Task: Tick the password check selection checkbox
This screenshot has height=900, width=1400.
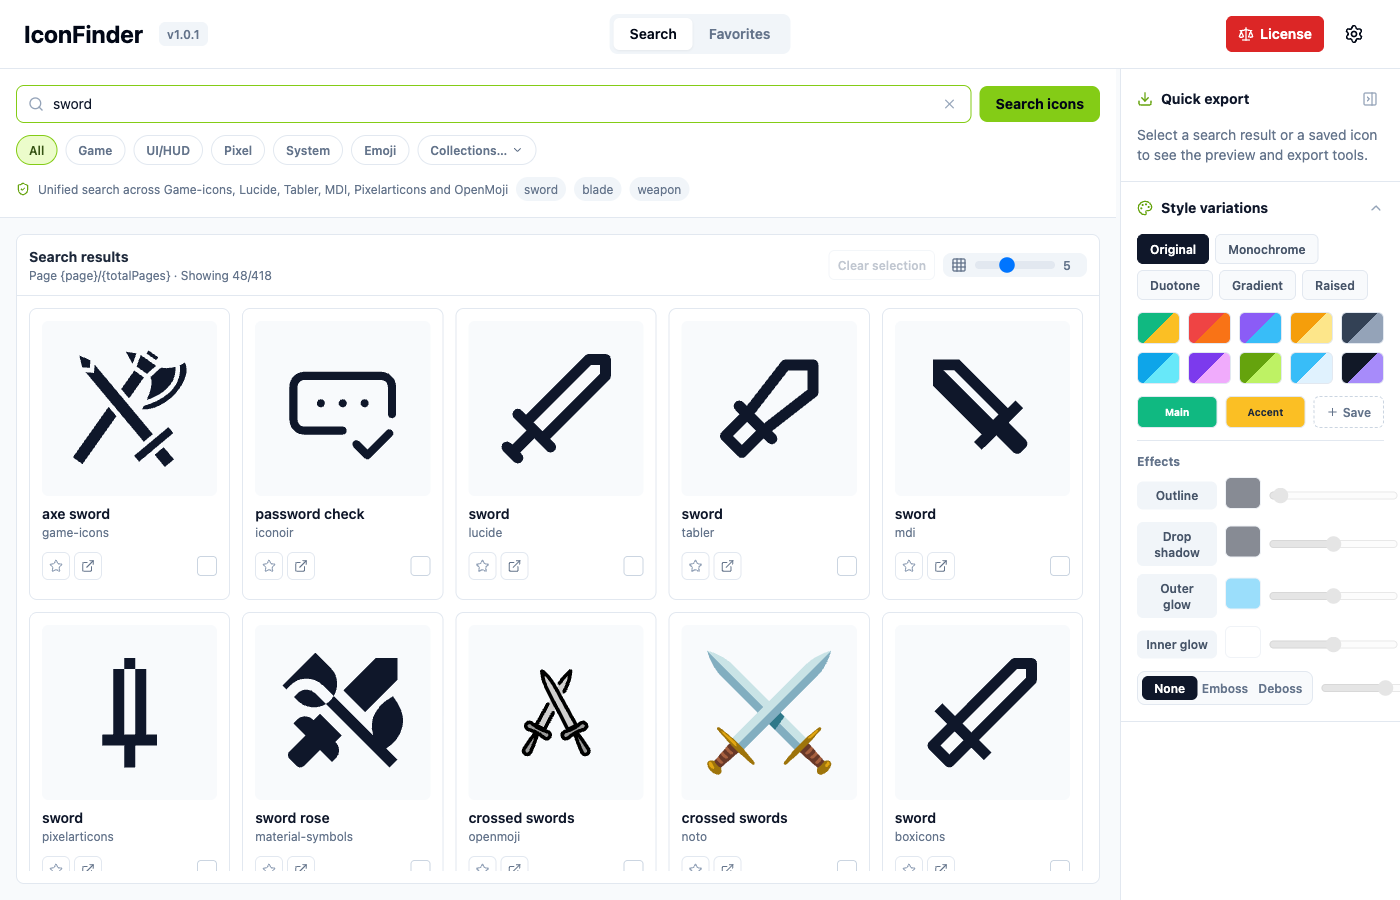Action: click(420, 566)
